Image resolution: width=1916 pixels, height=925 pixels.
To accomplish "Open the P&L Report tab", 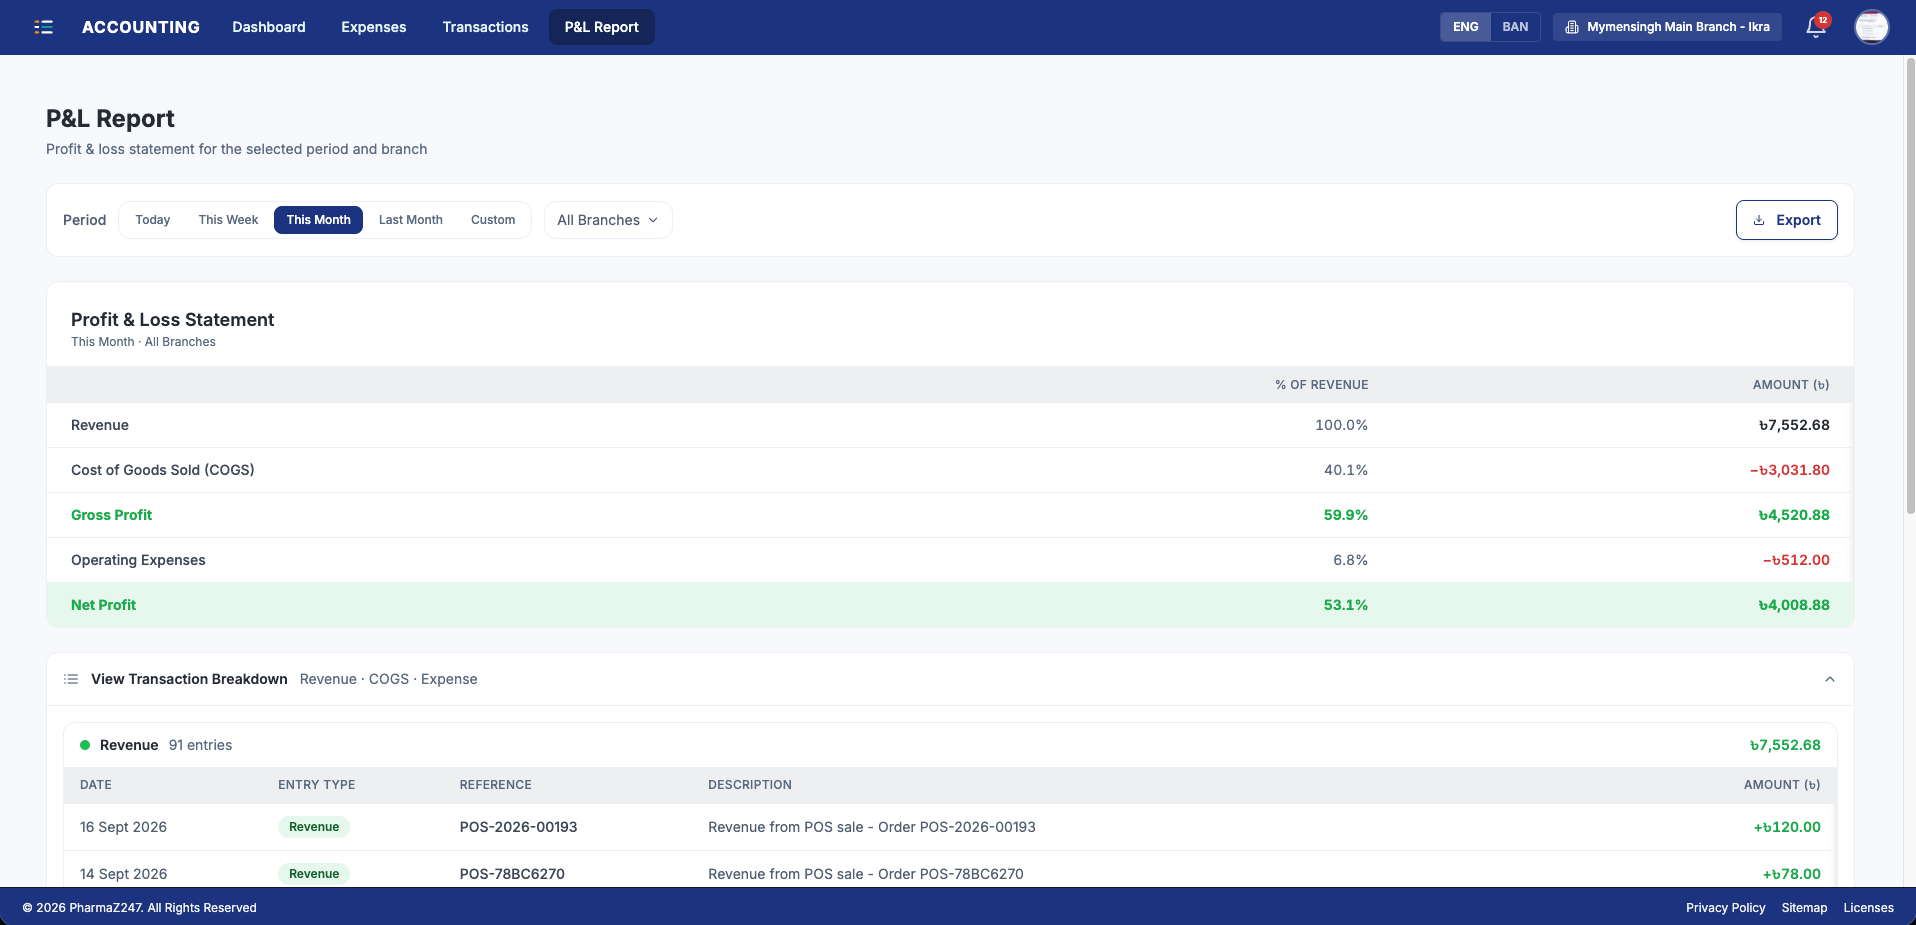I will 601,27.
